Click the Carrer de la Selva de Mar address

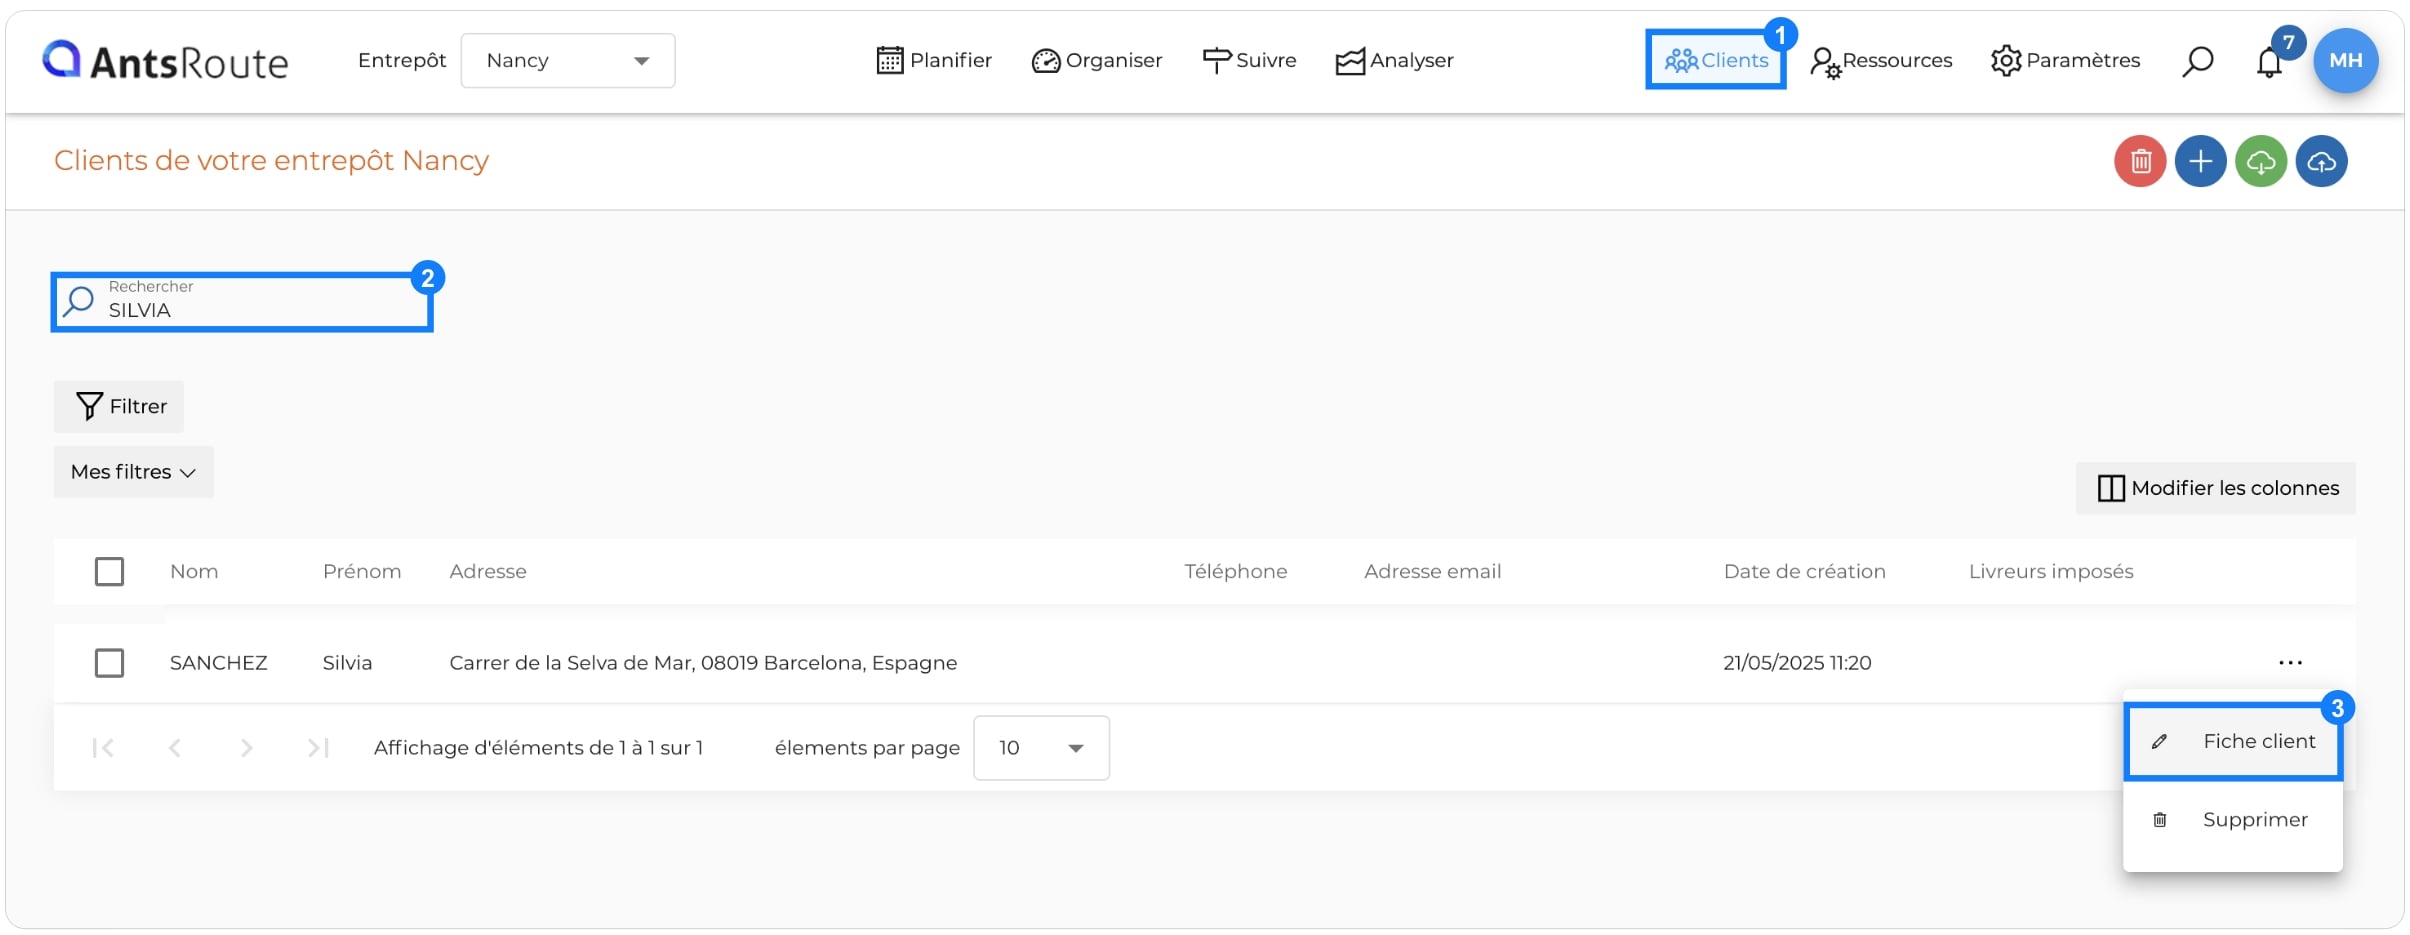703,662
